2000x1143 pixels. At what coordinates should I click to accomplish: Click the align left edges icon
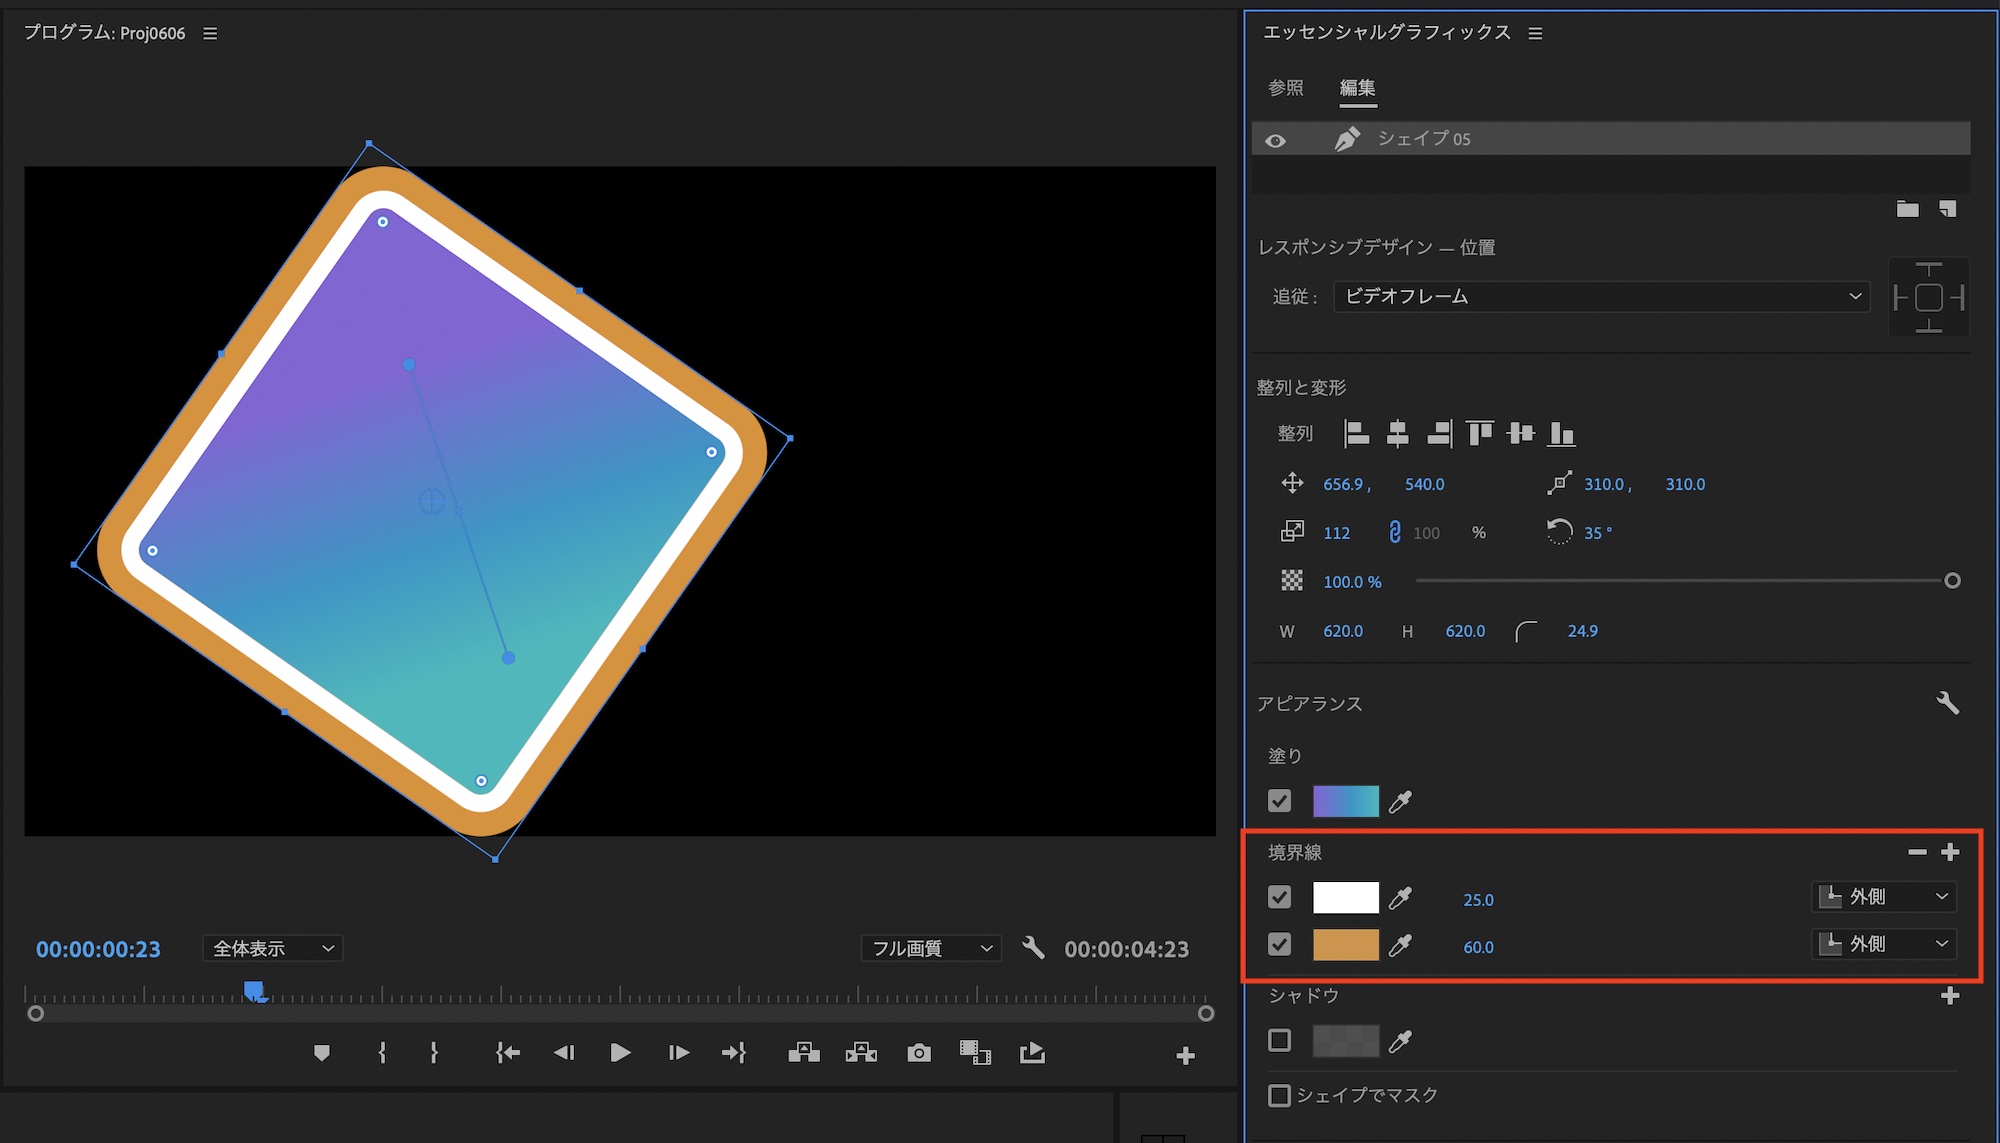pos(1356,433)
